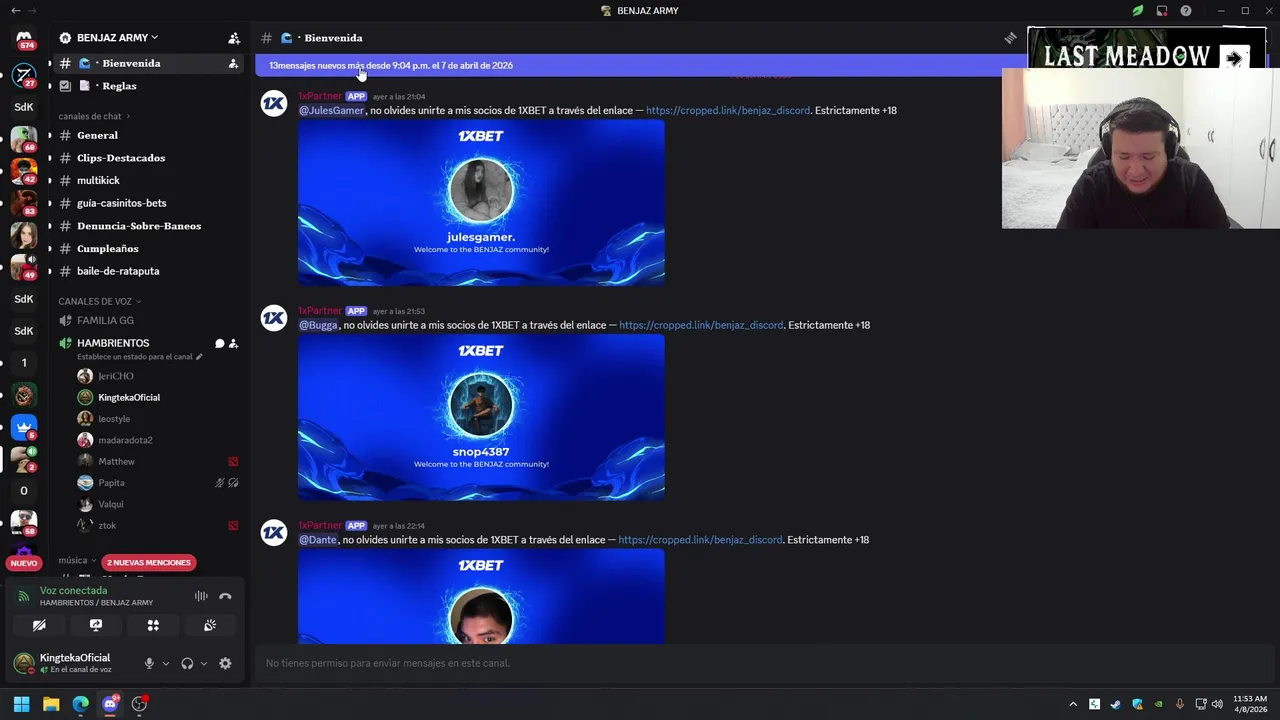Collapse the CANALES DE VOZ category

(x=100, y=301)
